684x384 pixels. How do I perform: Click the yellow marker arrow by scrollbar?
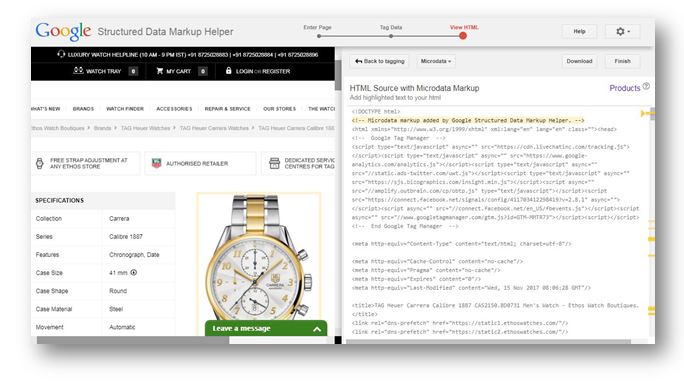pos(644,113)
